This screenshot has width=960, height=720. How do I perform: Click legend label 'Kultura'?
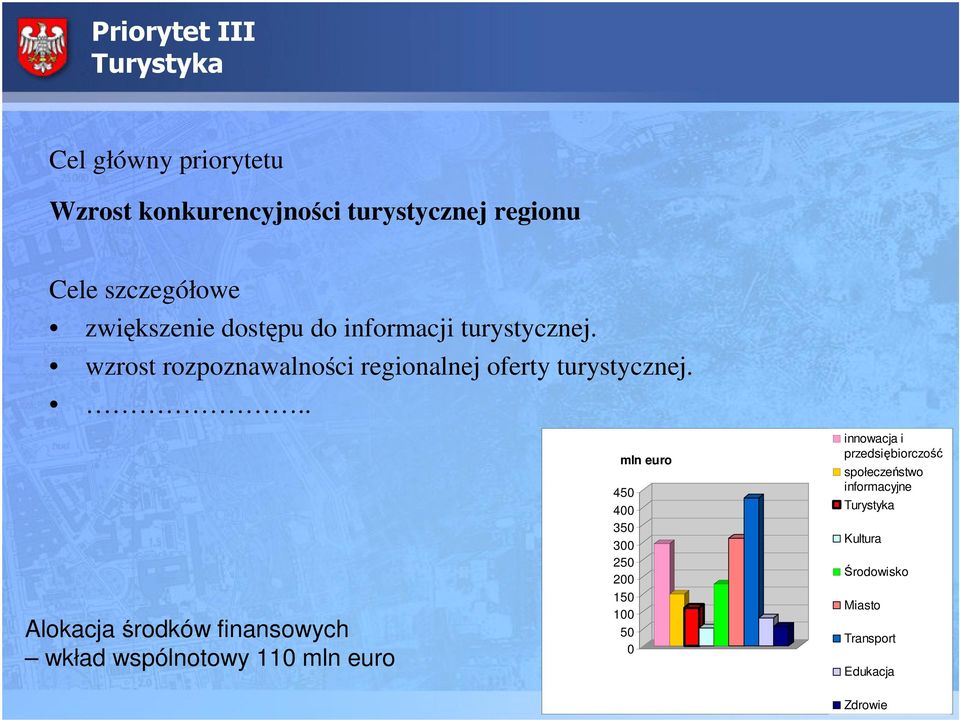click(863, 539)
